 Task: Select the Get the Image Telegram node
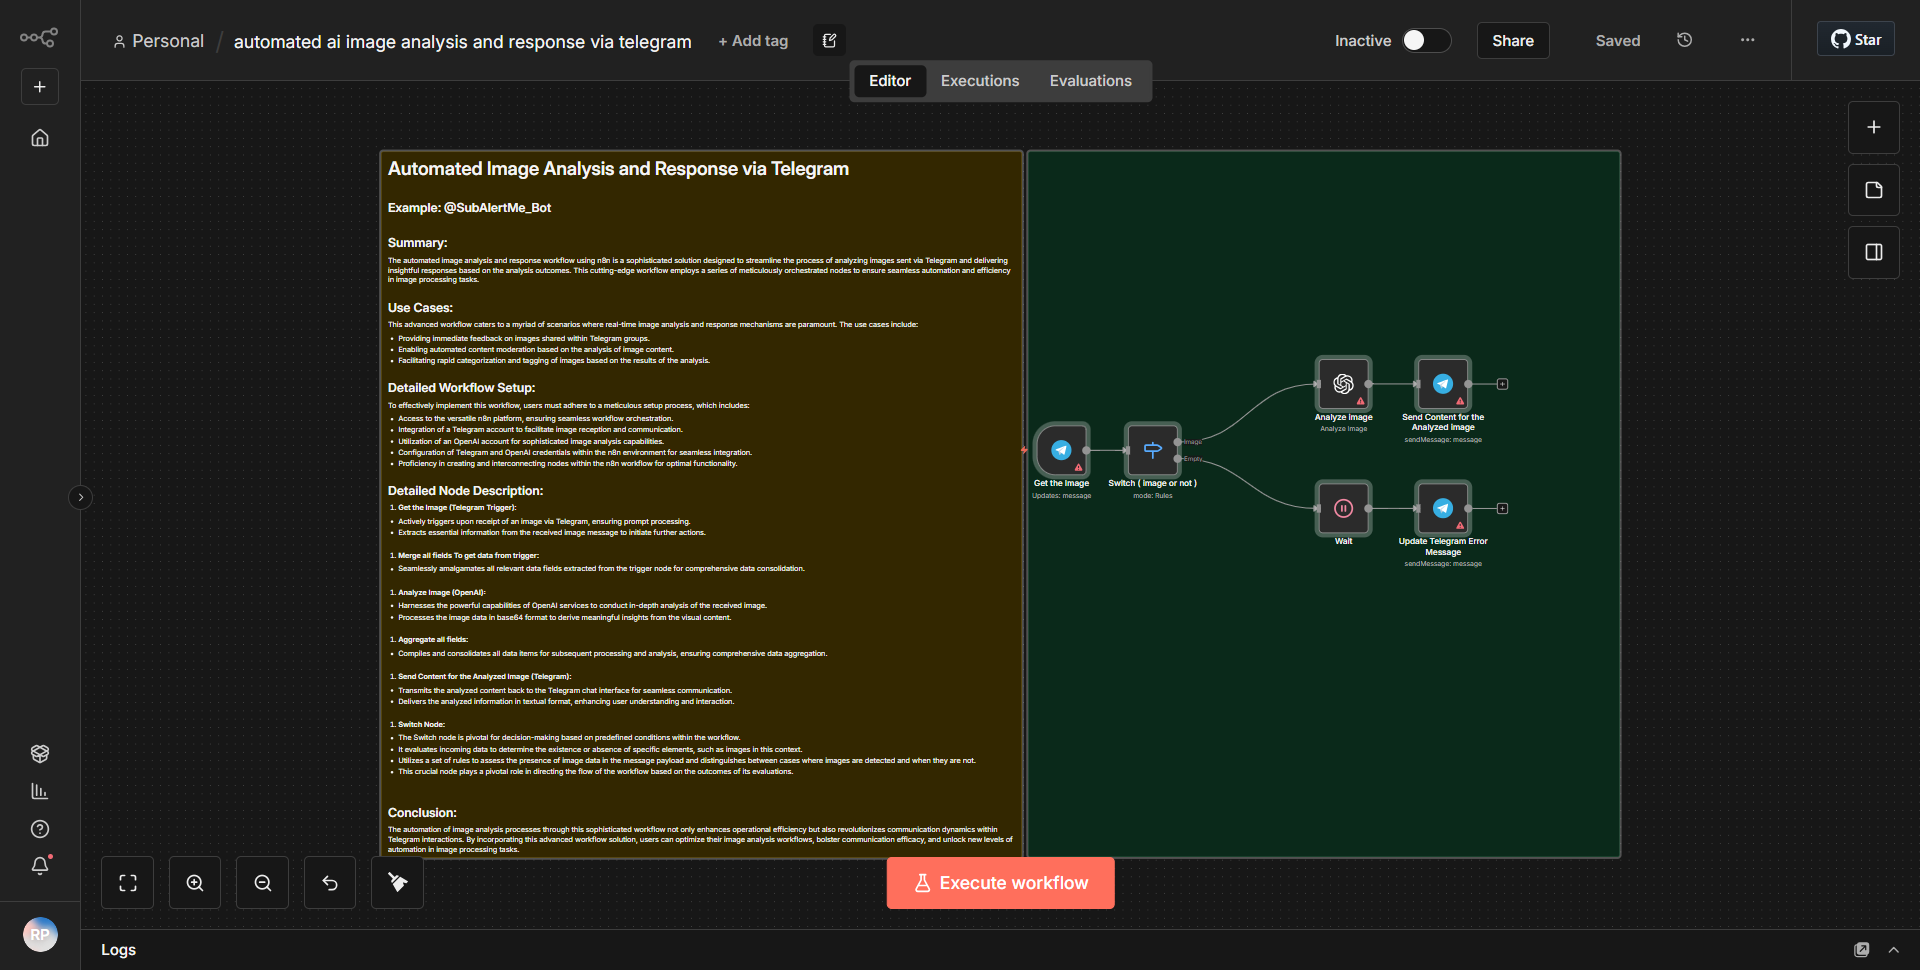pos(1062,450)
